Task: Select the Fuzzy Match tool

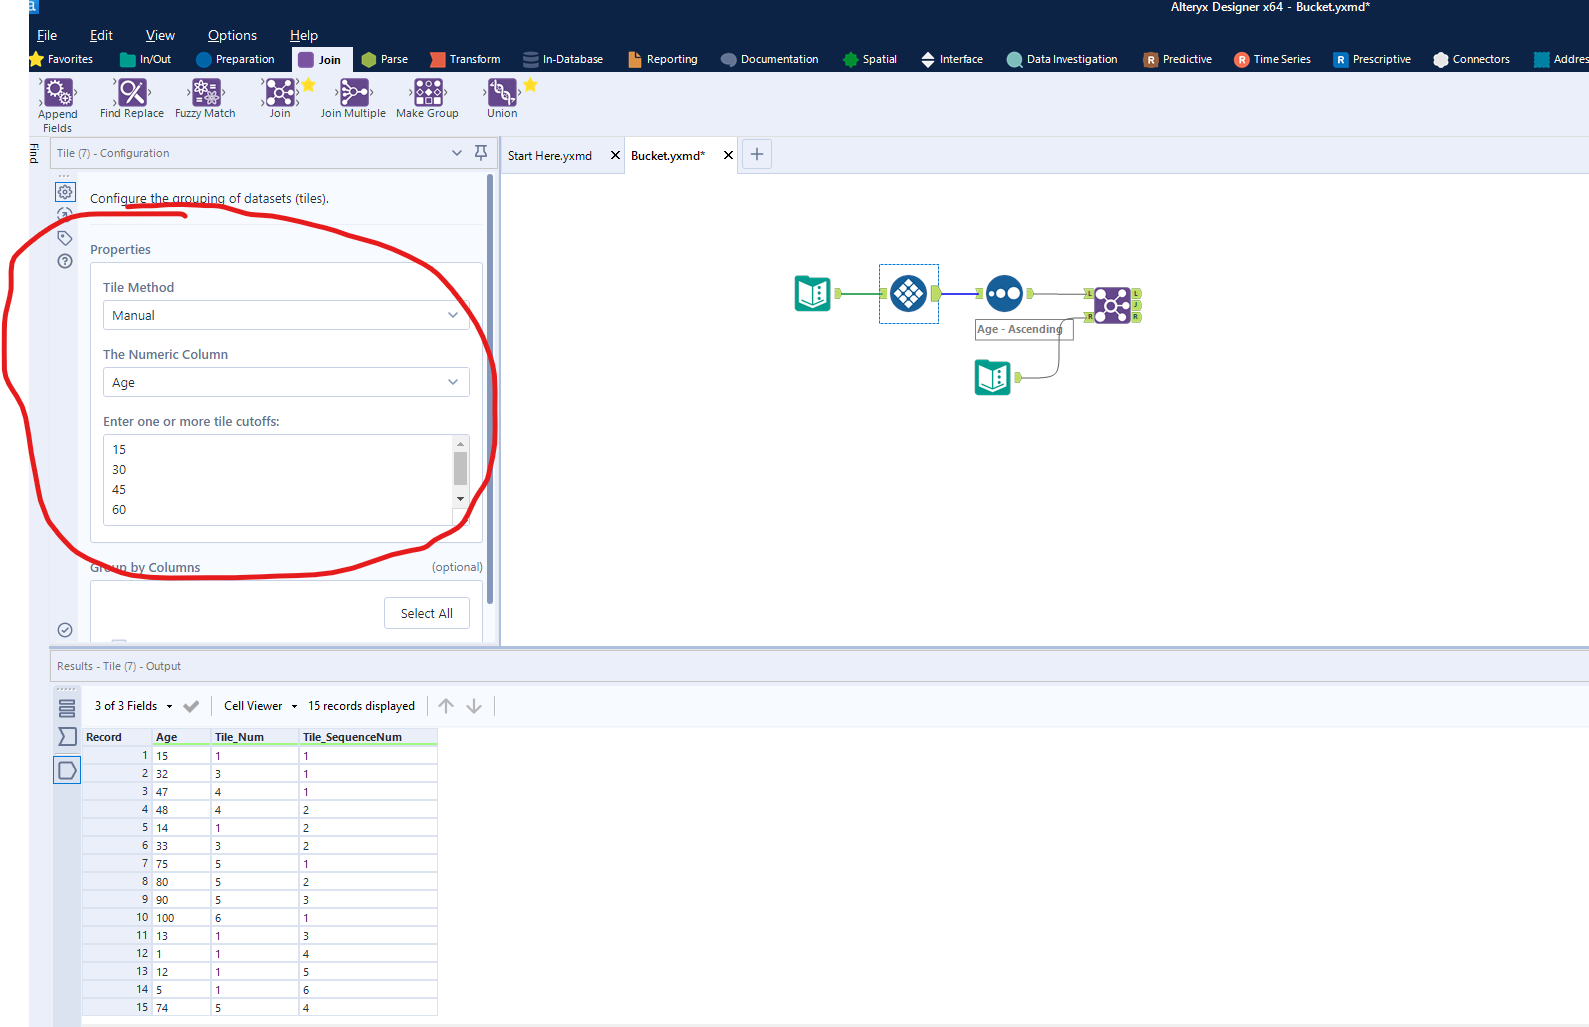Action: pos(205,99)
